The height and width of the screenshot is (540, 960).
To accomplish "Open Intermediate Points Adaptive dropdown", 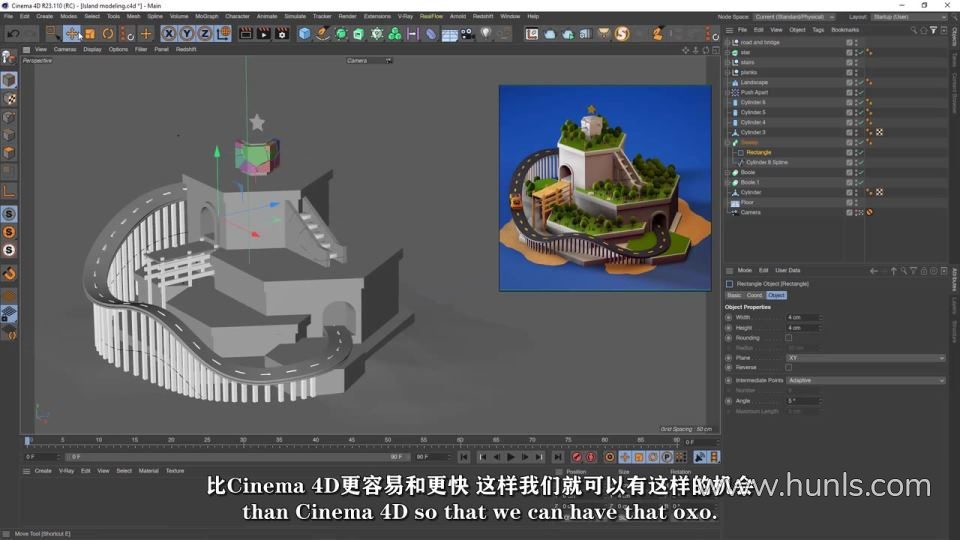I will pos(866,380).
